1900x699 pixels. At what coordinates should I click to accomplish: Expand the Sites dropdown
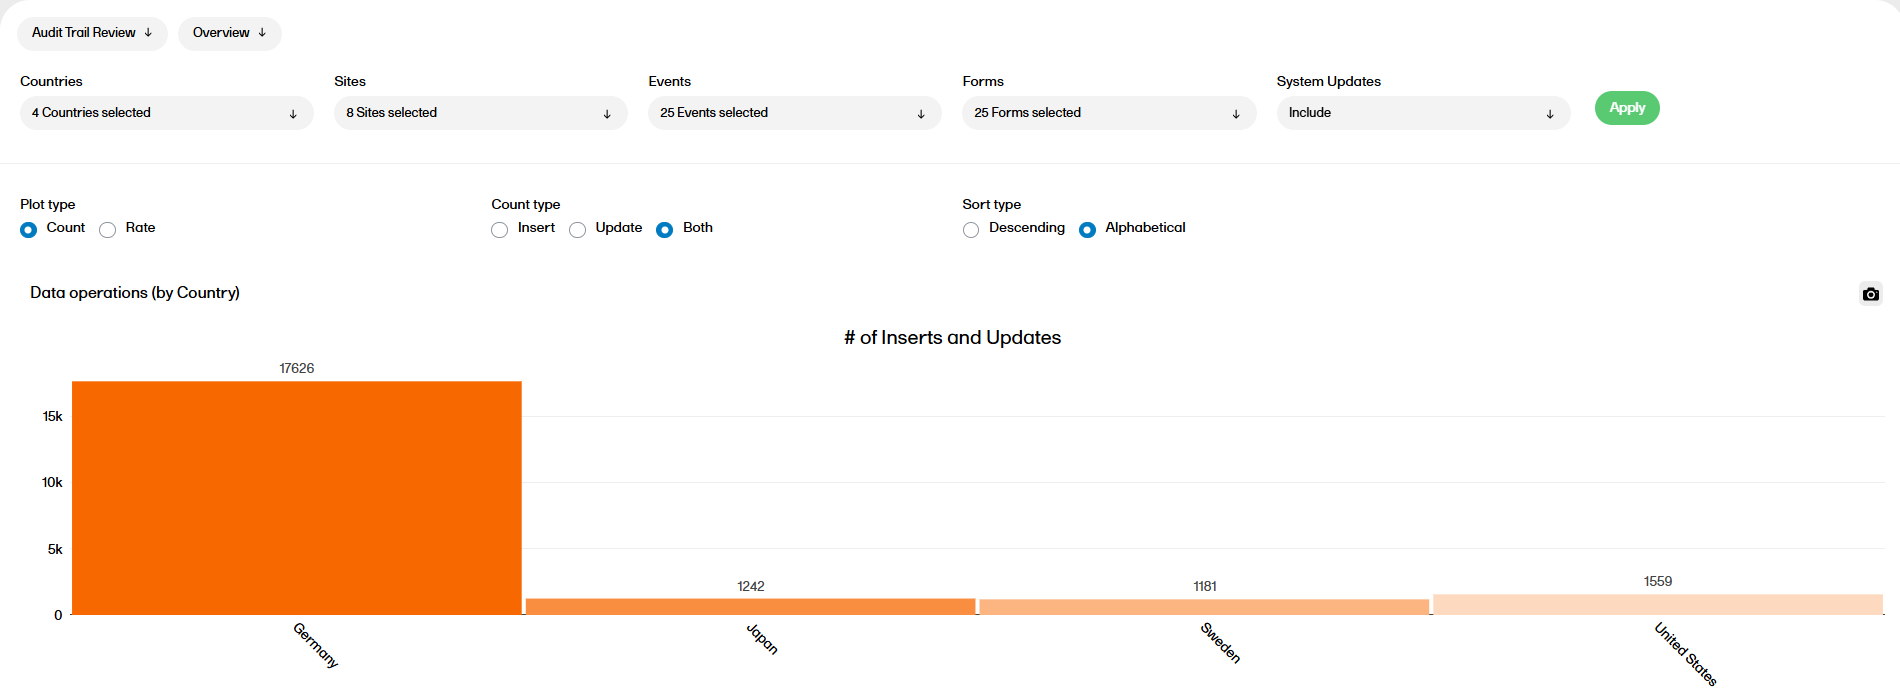click(480, 113)
